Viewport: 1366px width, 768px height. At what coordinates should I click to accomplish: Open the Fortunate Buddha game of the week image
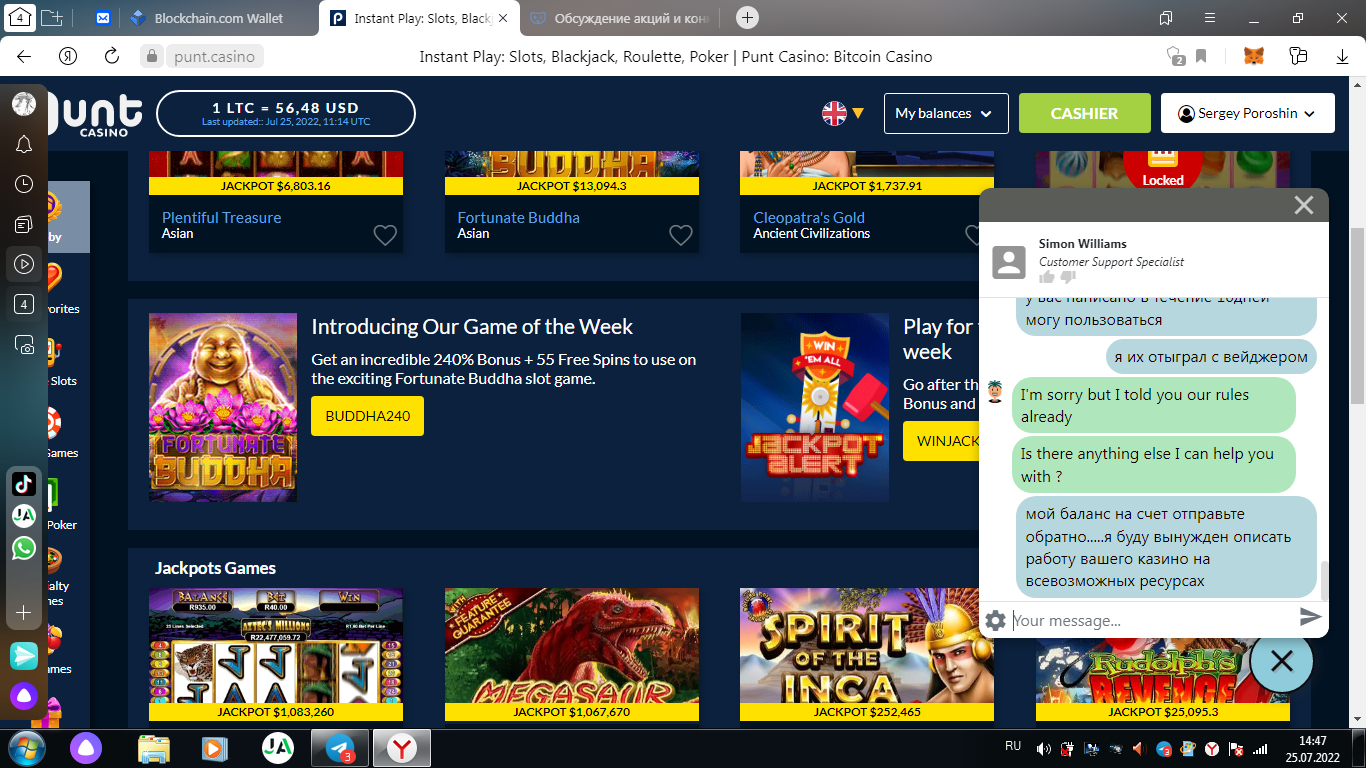pos(223,407)
